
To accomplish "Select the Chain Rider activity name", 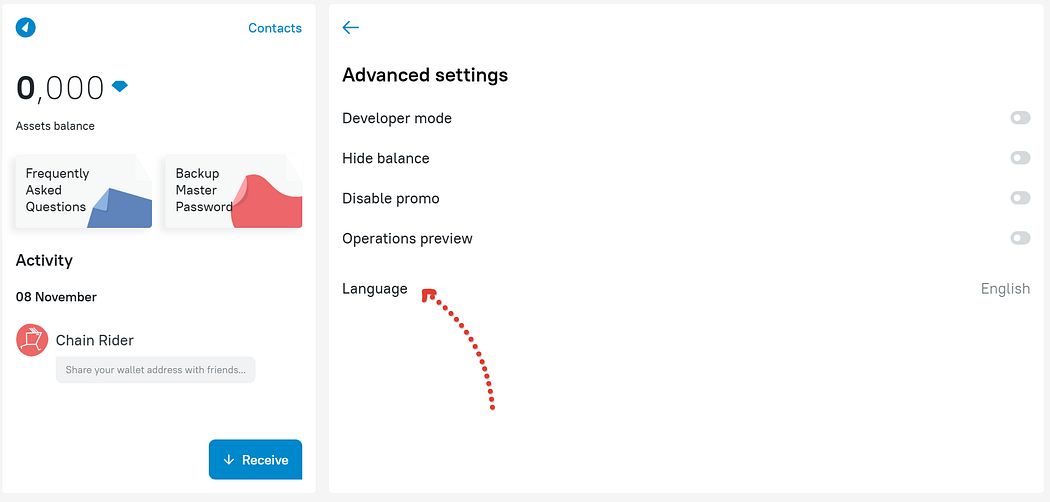I will click(94, 340).
